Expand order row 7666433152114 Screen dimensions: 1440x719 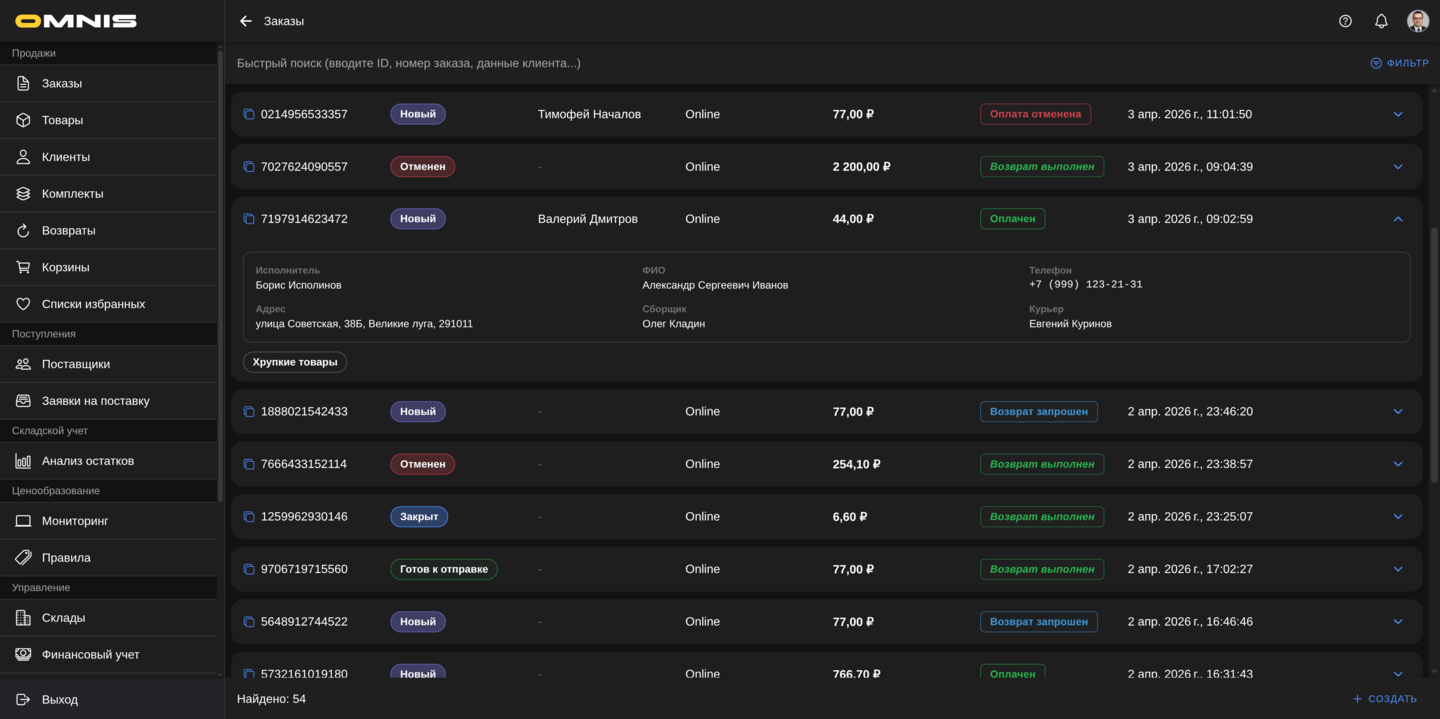tap(1398, 464)
